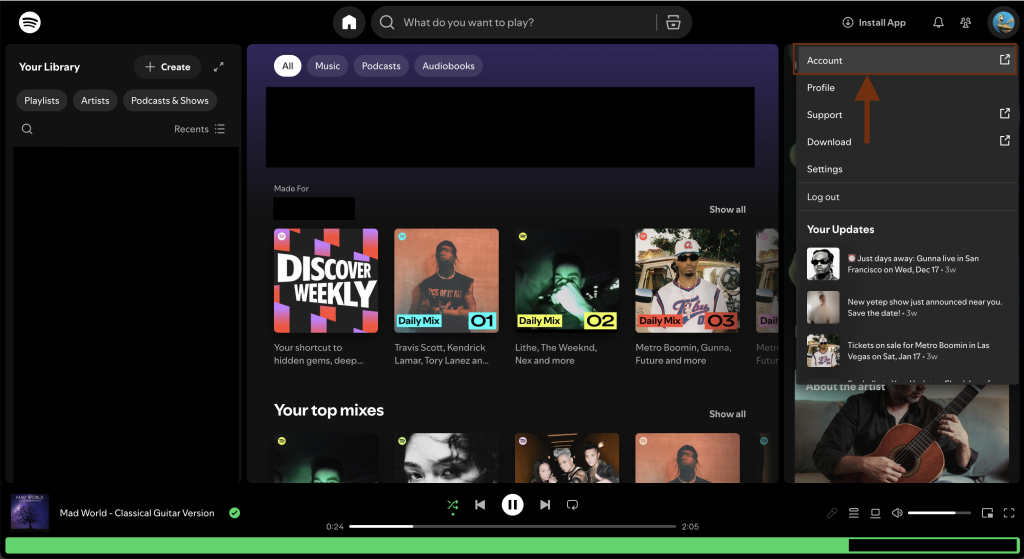Select the Audiobooks filter chip

point(448,66)
